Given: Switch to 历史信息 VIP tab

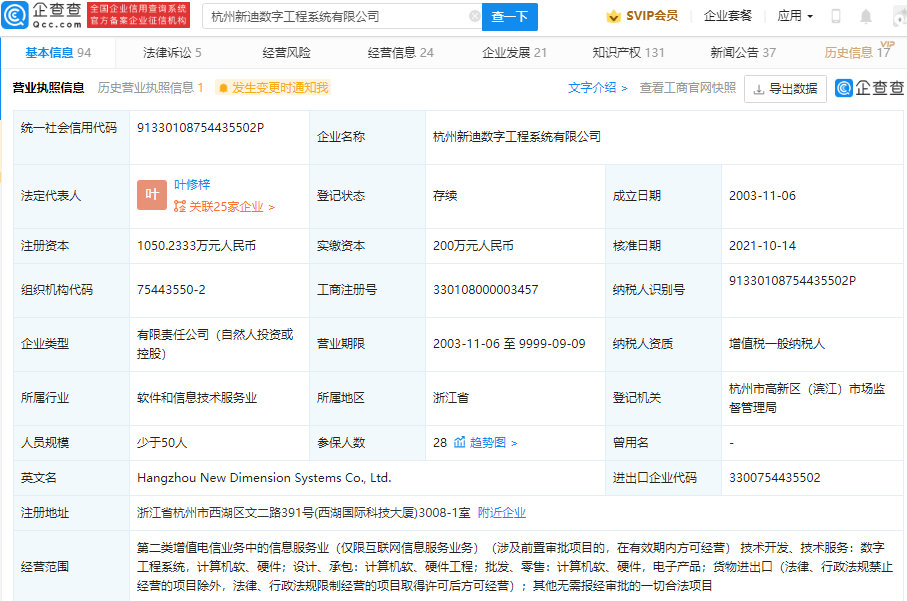Looking at the screenshot, I should pyautogui.click(x=858, y=51).
